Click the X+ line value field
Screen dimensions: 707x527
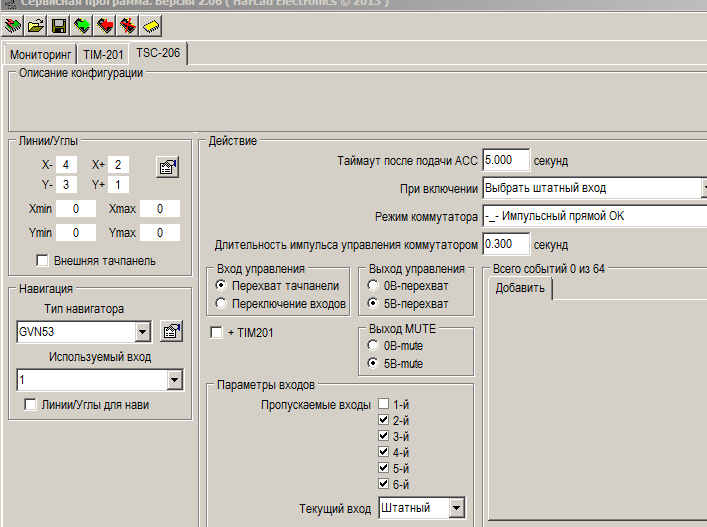[118, 165]
